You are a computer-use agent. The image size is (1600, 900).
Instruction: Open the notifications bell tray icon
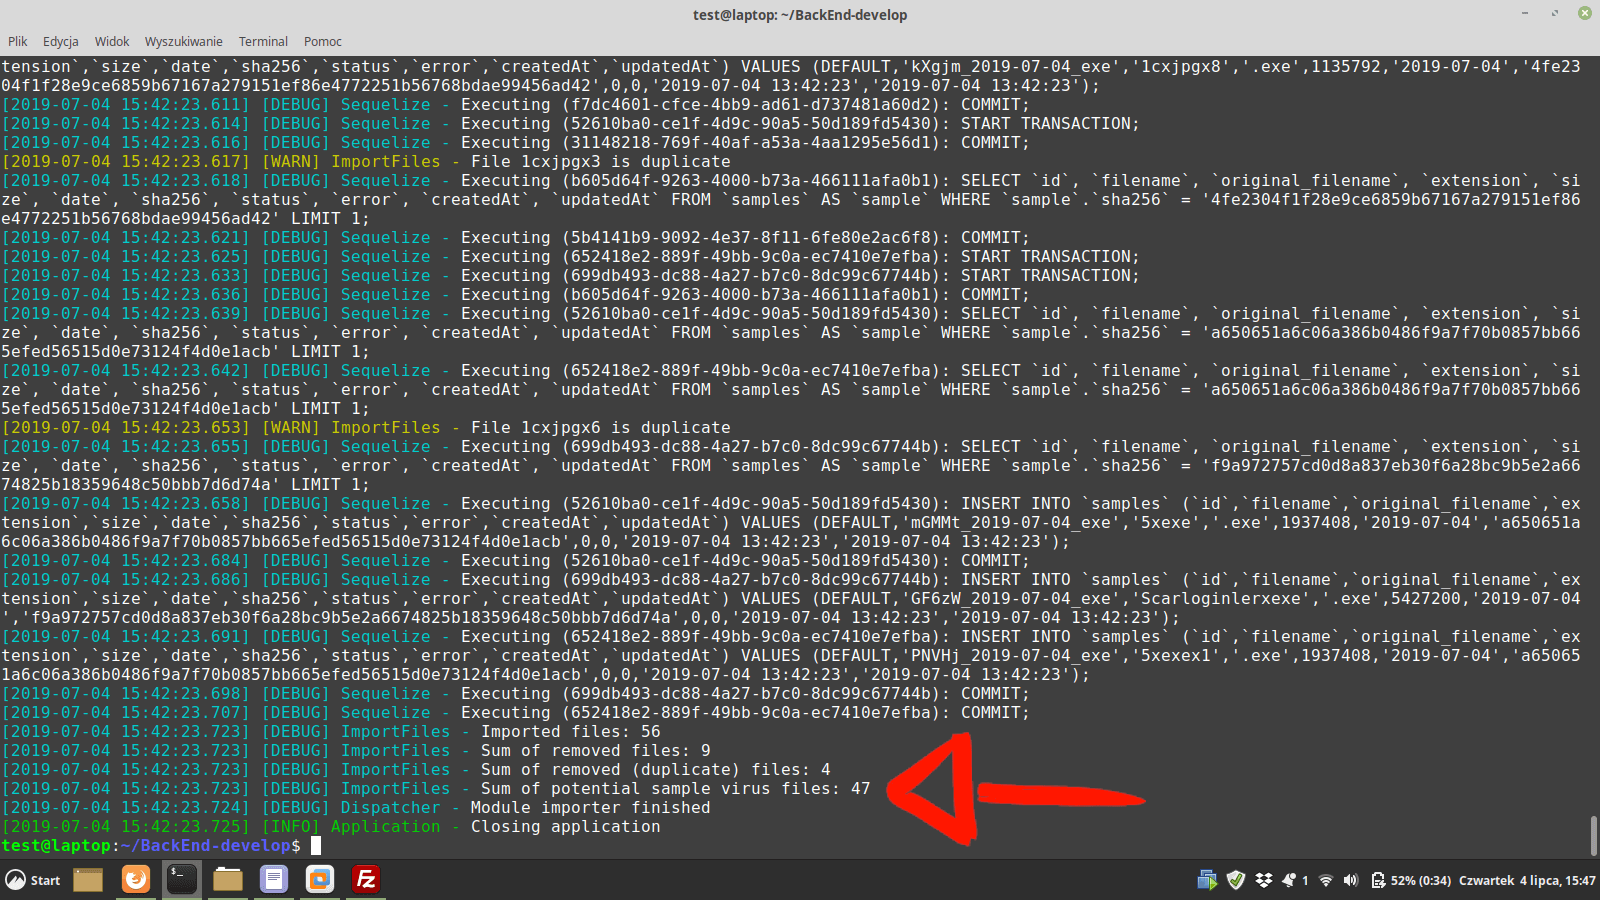click(1289, 880)
